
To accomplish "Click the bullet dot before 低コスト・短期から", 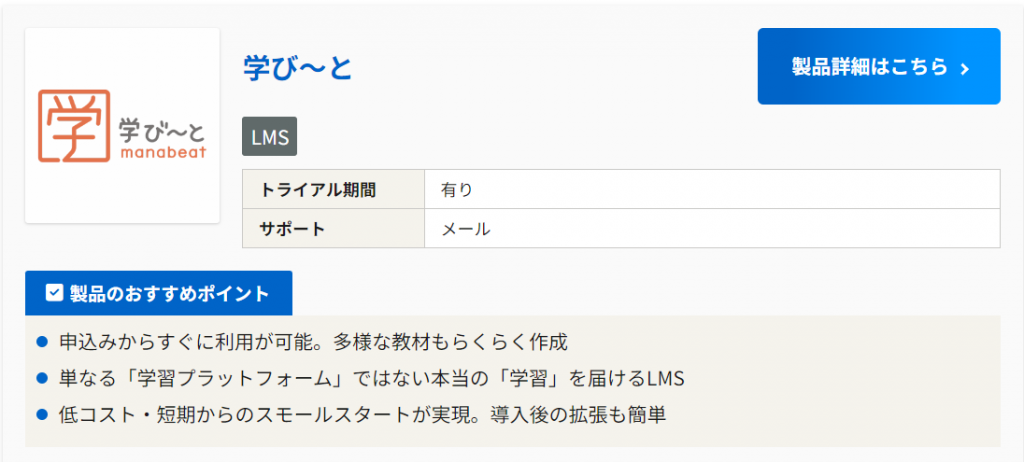I will pos(42,414).
